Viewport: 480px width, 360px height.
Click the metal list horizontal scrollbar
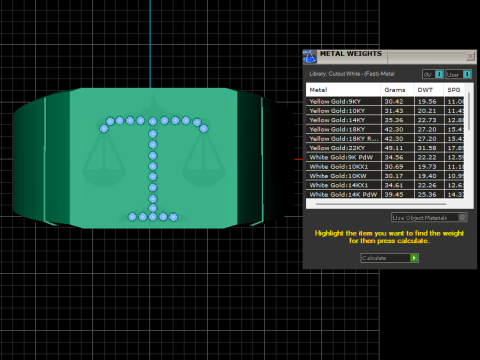click(381, 204)
